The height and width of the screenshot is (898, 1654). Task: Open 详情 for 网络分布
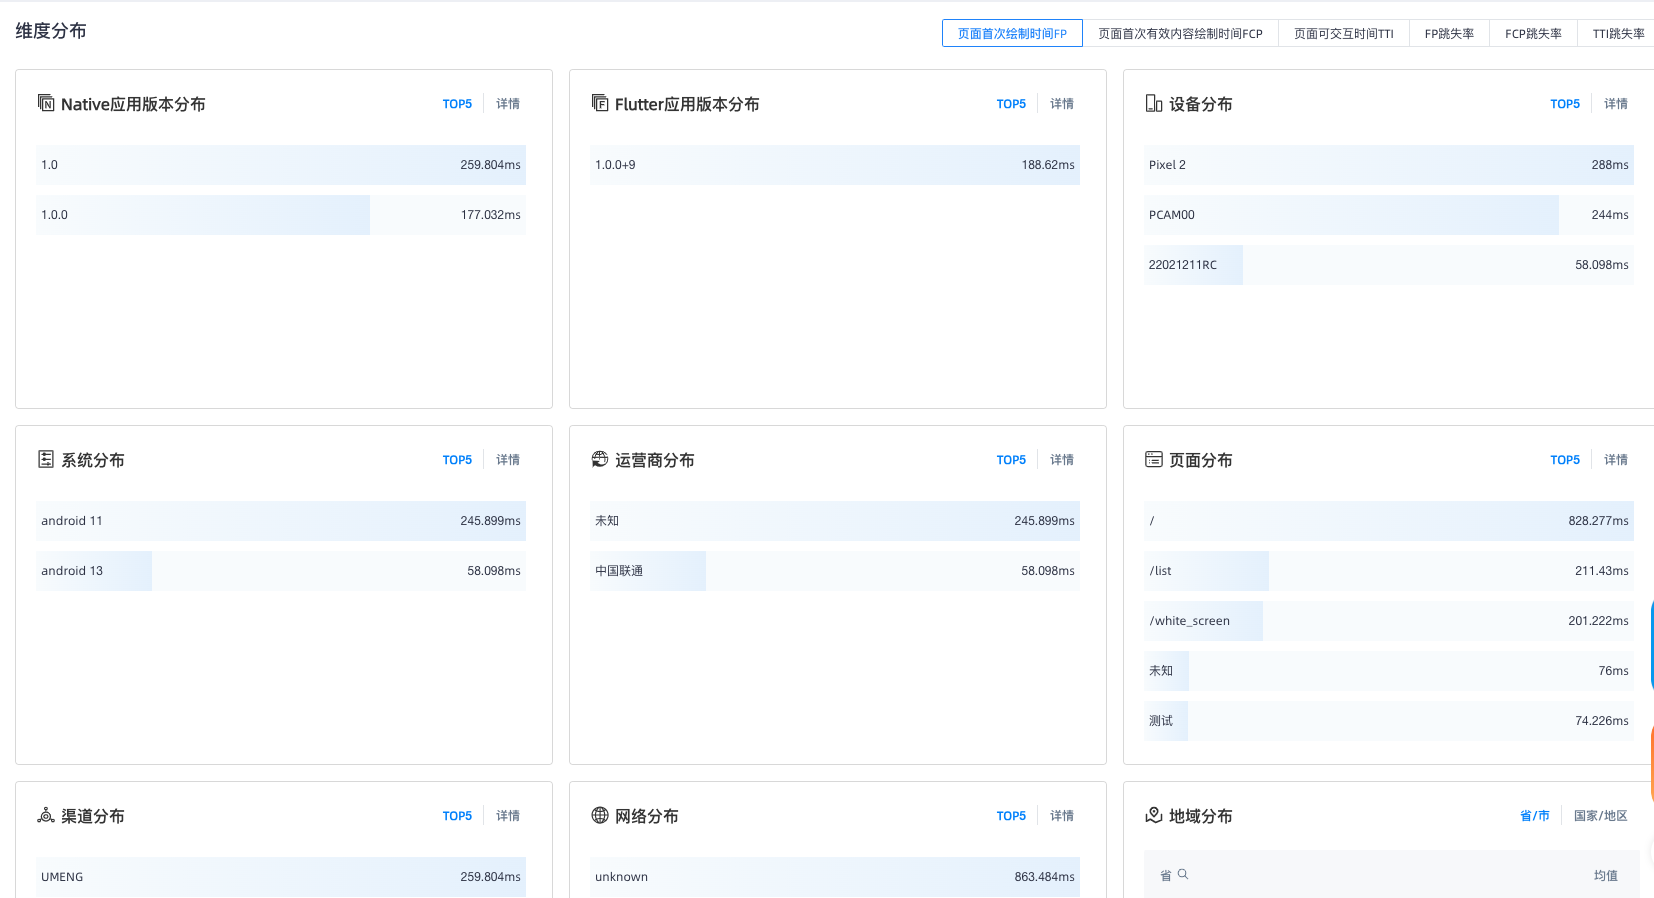1062,816
